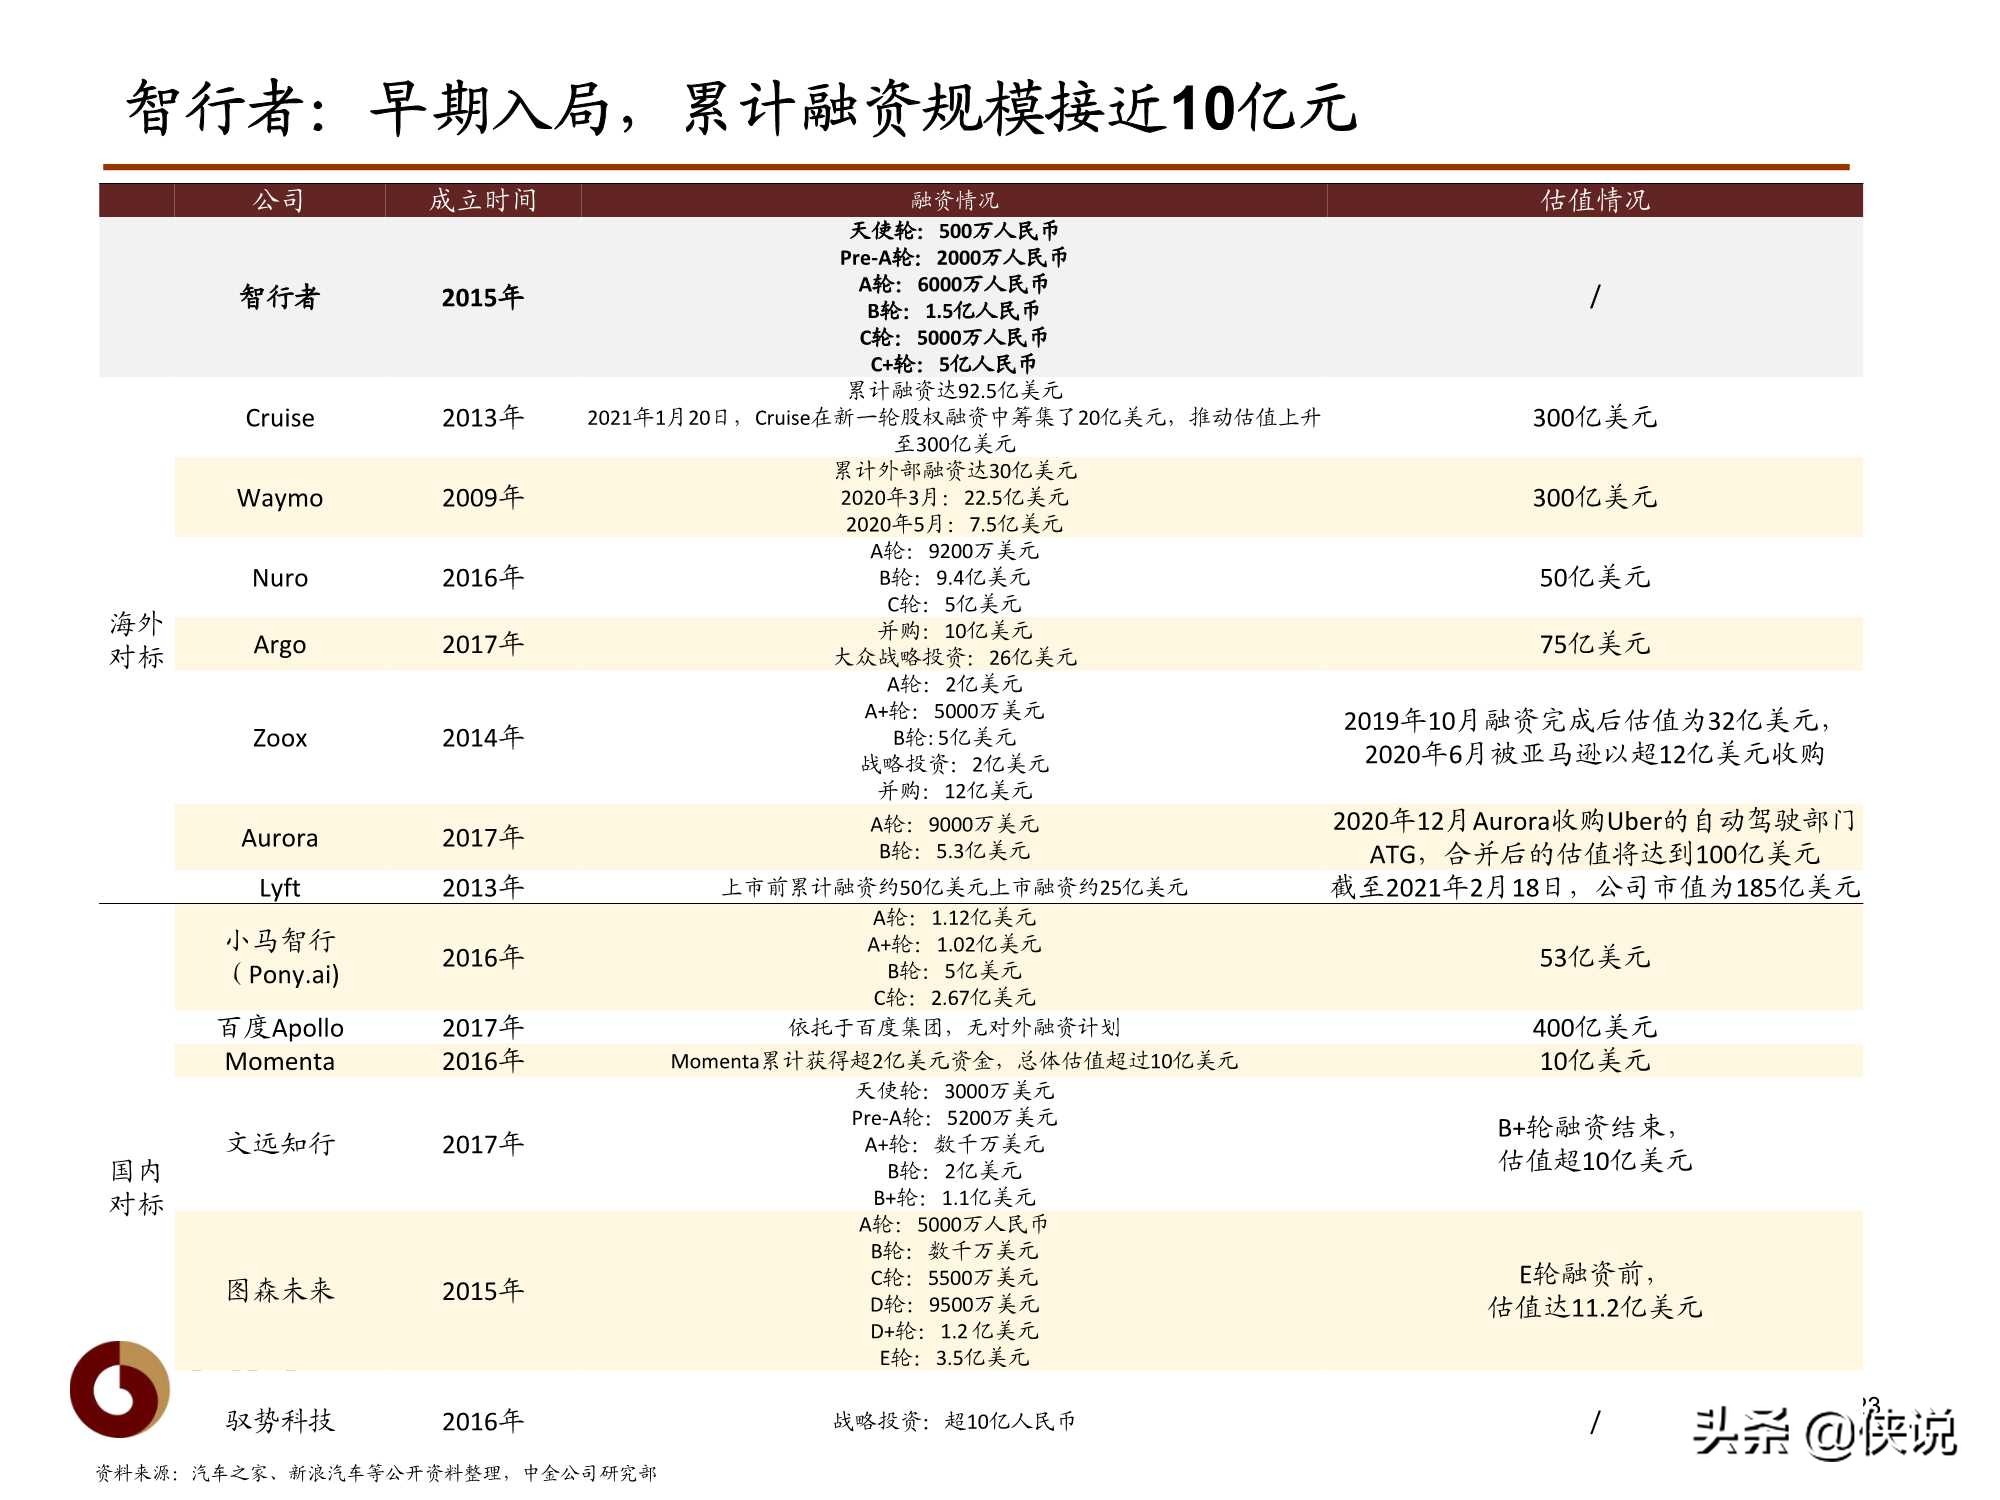Select the Aurora company name cell
This screenshot has width=2000, height=1500.
(279, 838)
